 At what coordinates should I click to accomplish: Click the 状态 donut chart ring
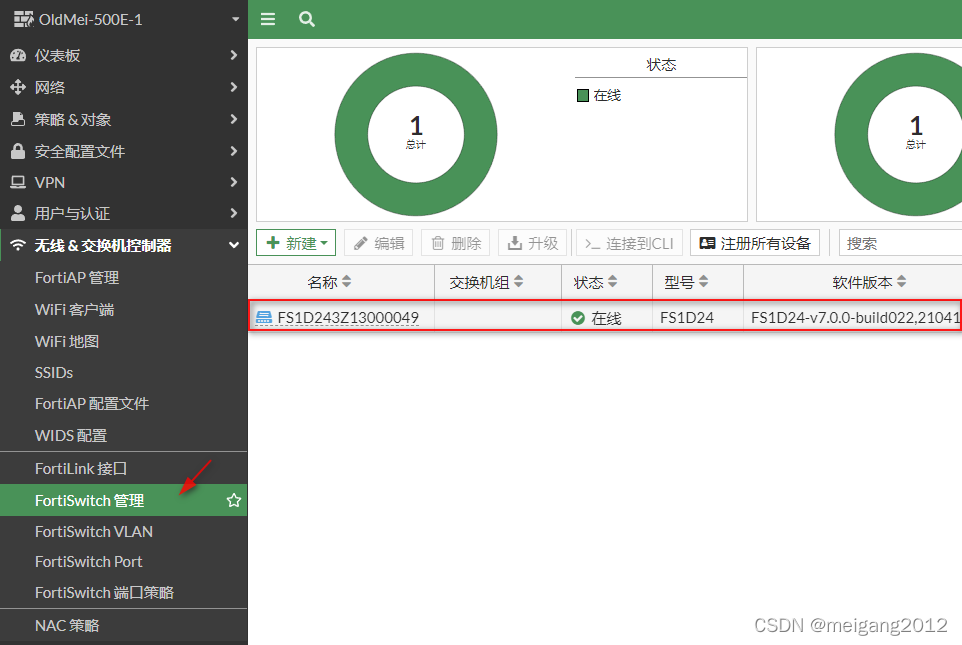pyautogui.click(x=352, y=134)
